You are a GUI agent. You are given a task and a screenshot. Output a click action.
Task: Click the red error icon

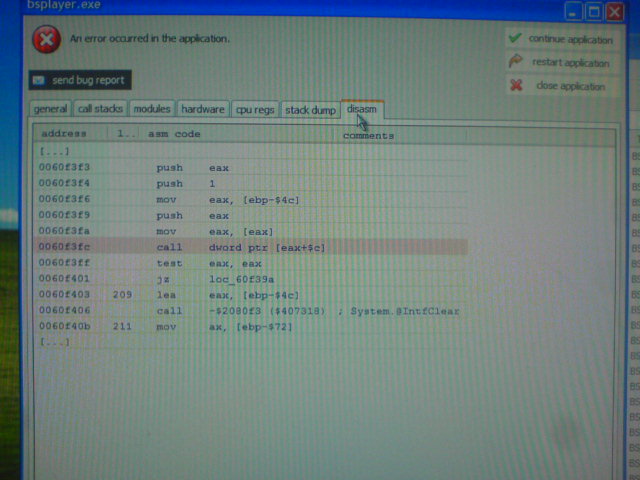[47, 40]
